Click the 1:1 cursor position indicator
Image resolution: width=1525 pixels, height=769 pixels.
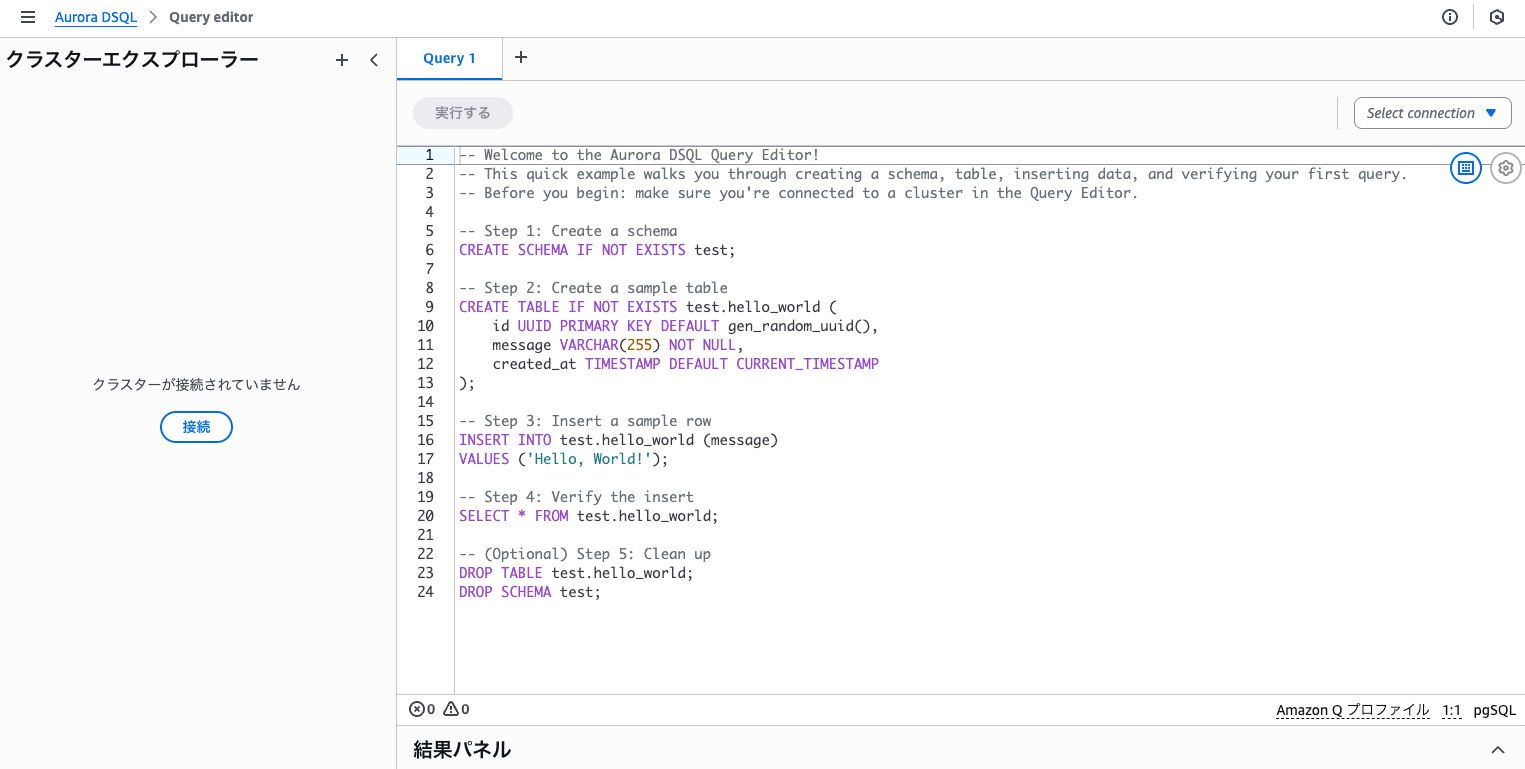coord(1451,709)
